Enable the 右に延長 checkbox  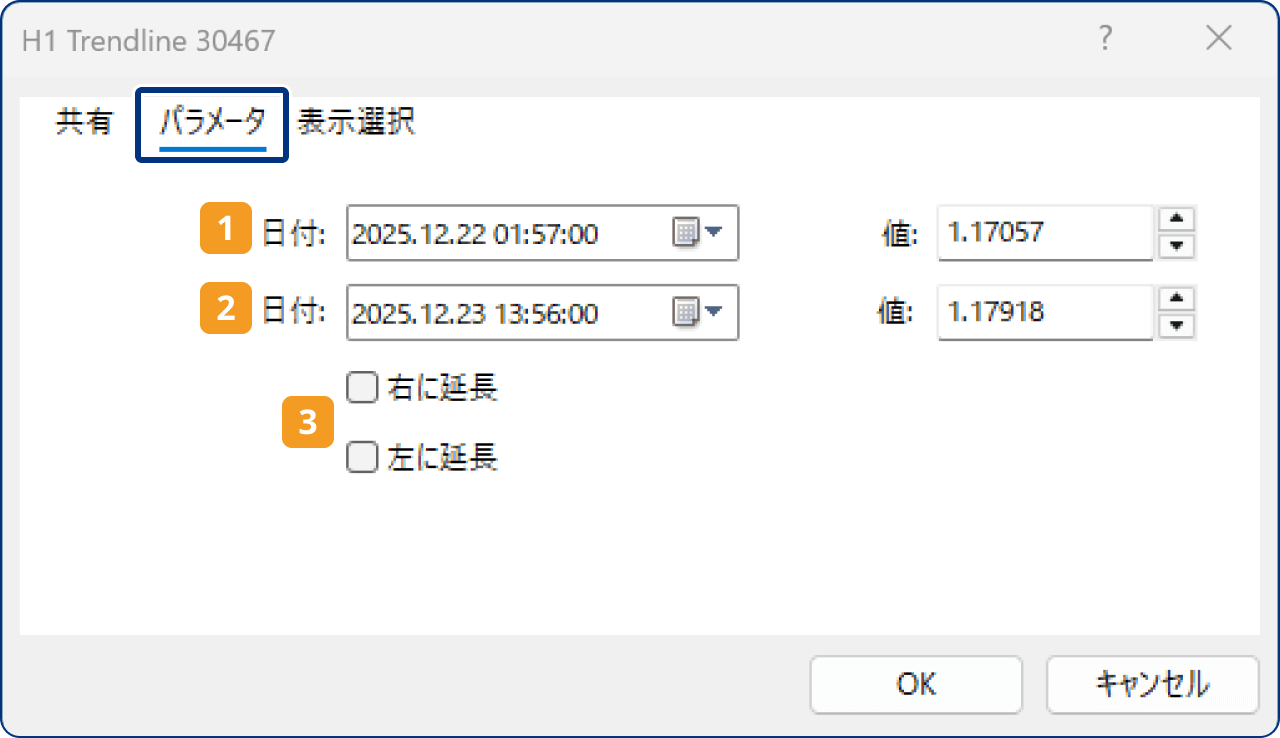[360, 387]
